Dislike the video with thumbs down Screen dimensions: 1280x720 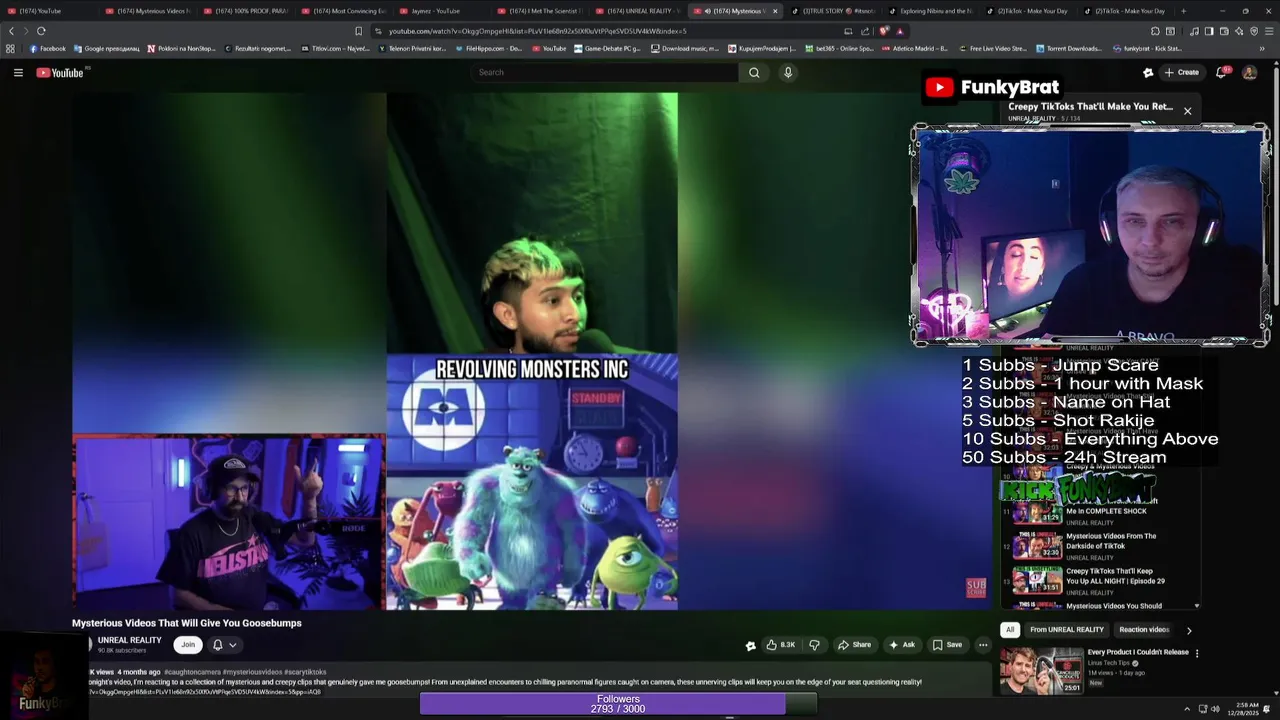tap(814, 645)
